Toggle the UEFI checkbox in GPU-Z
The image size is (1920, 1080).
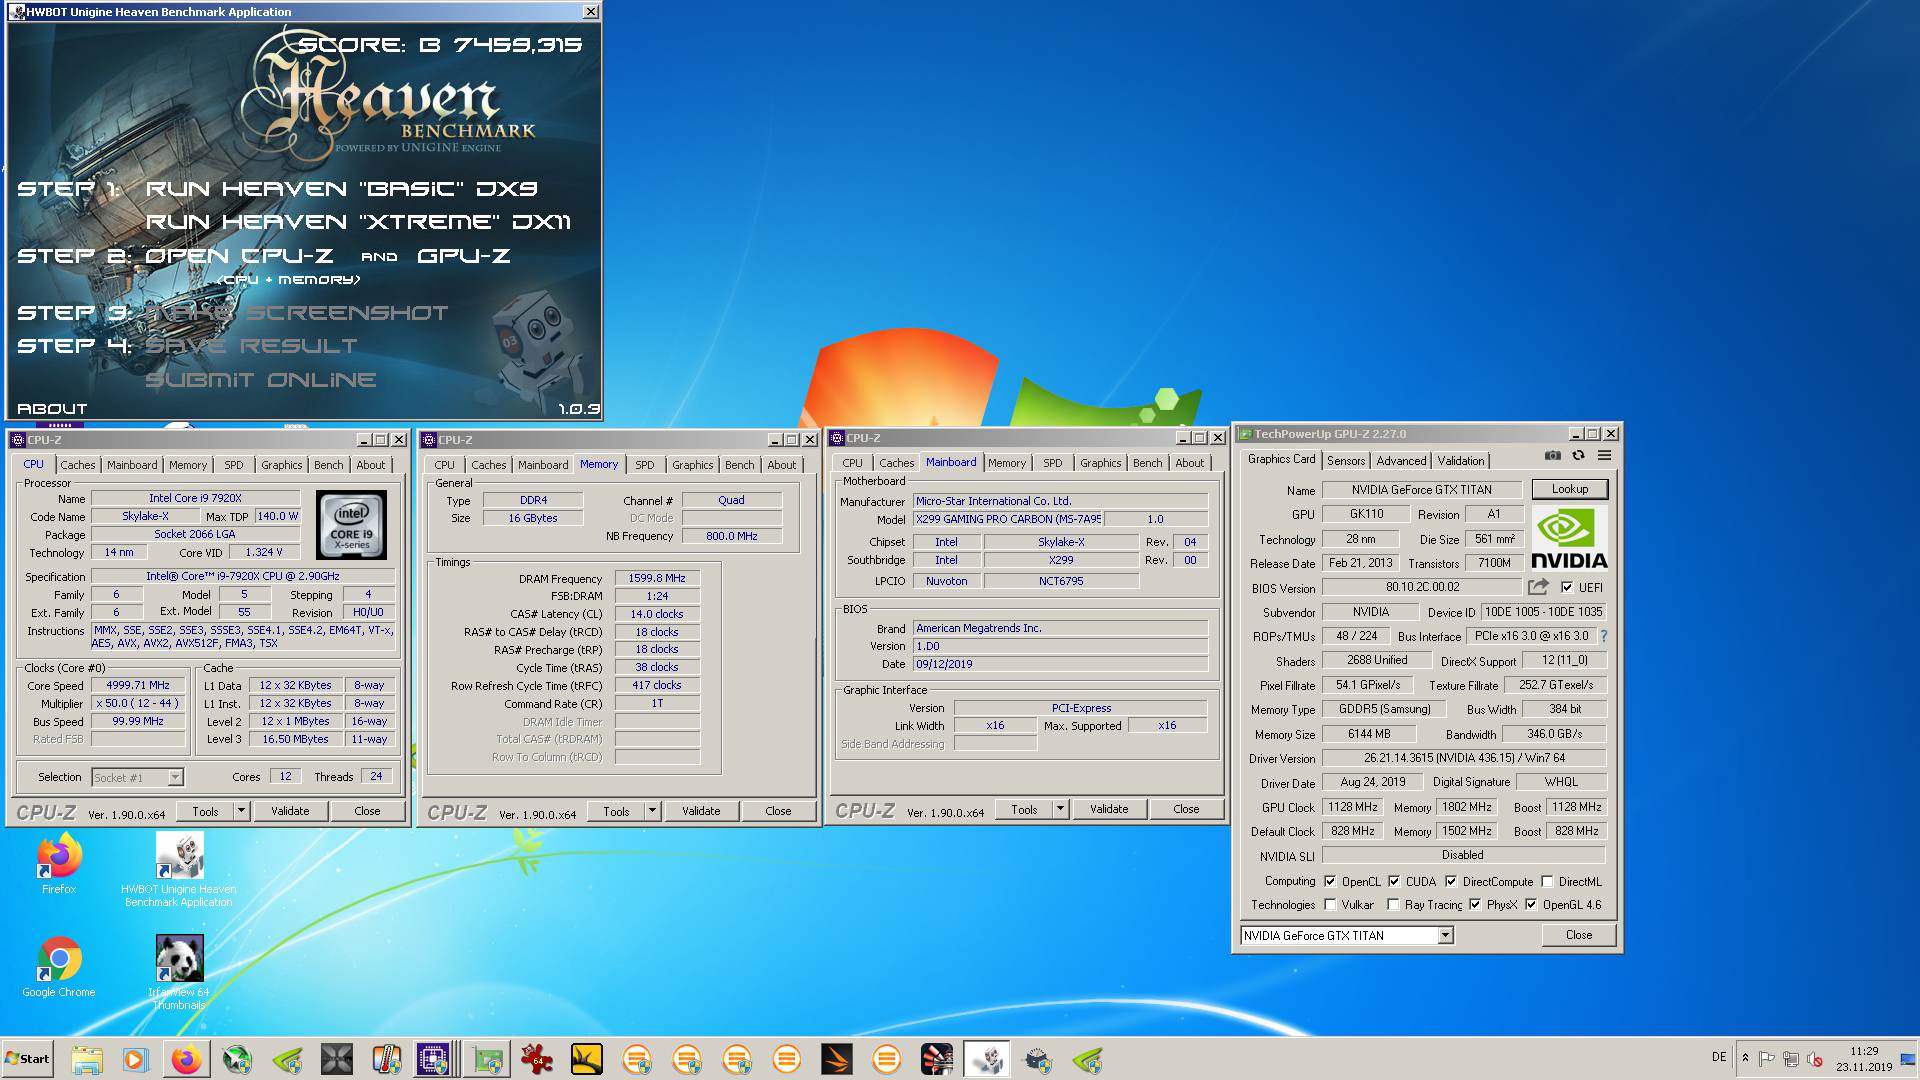[1567, 587]
